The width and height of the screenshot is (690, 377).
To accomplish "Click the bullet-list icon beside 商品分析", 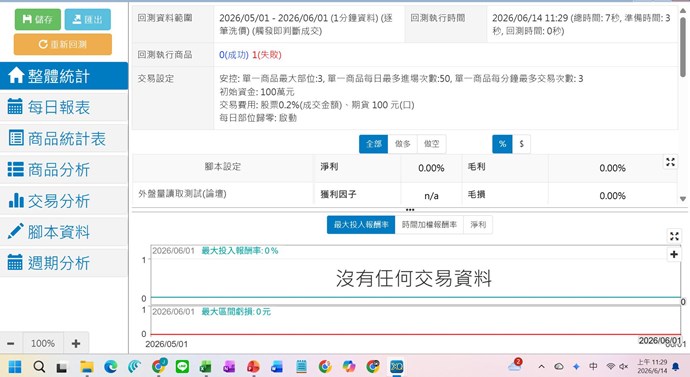I will pyautogui.click(x=16, y=169).
